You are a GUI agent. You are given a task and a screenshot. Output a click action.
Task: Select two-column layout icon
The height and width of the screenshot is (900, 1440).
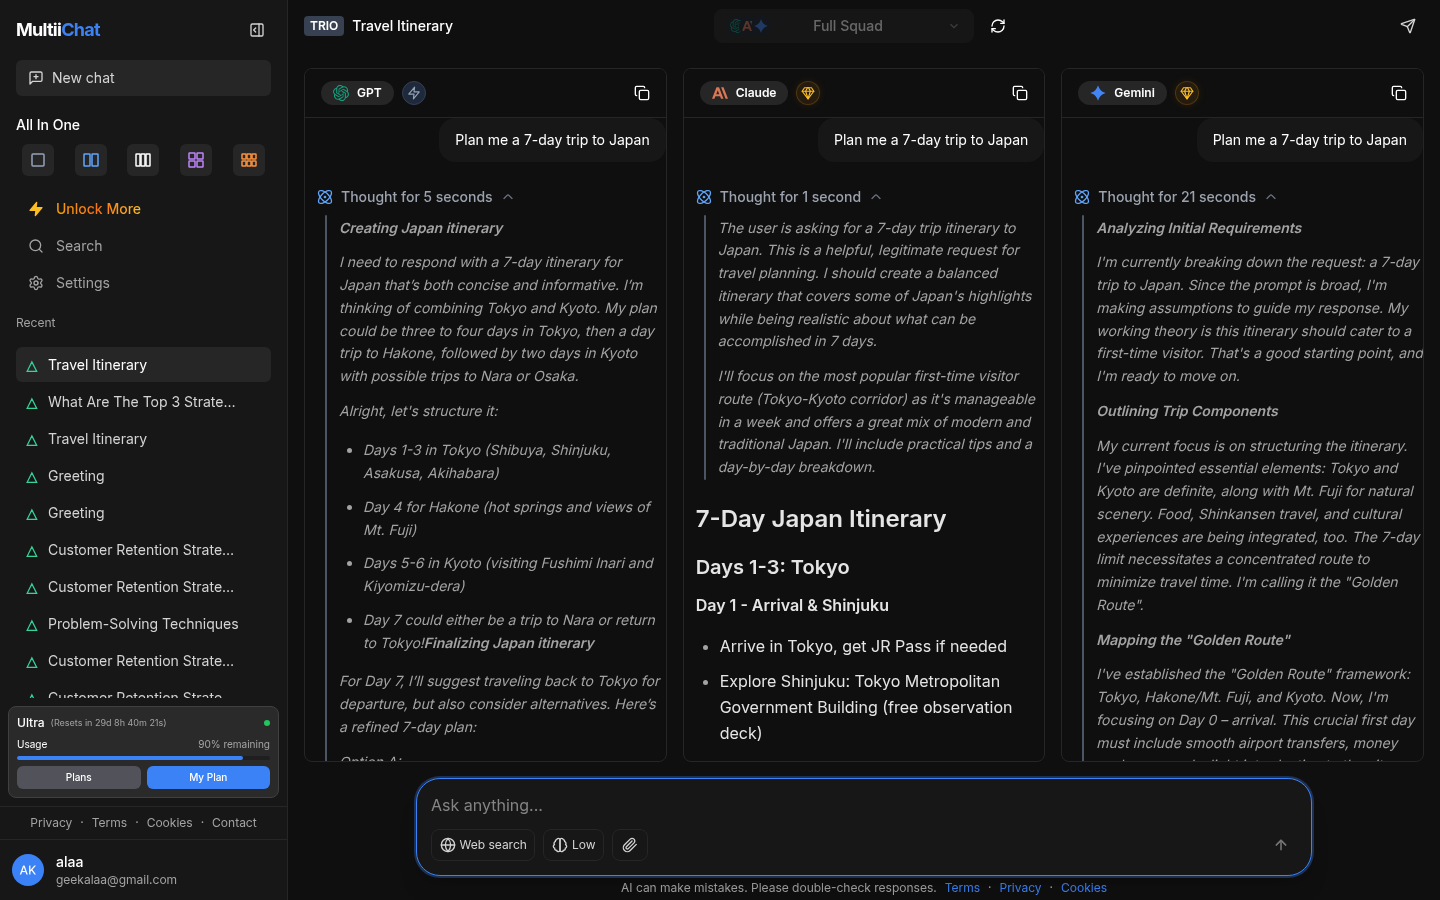(x=91, y=160)
